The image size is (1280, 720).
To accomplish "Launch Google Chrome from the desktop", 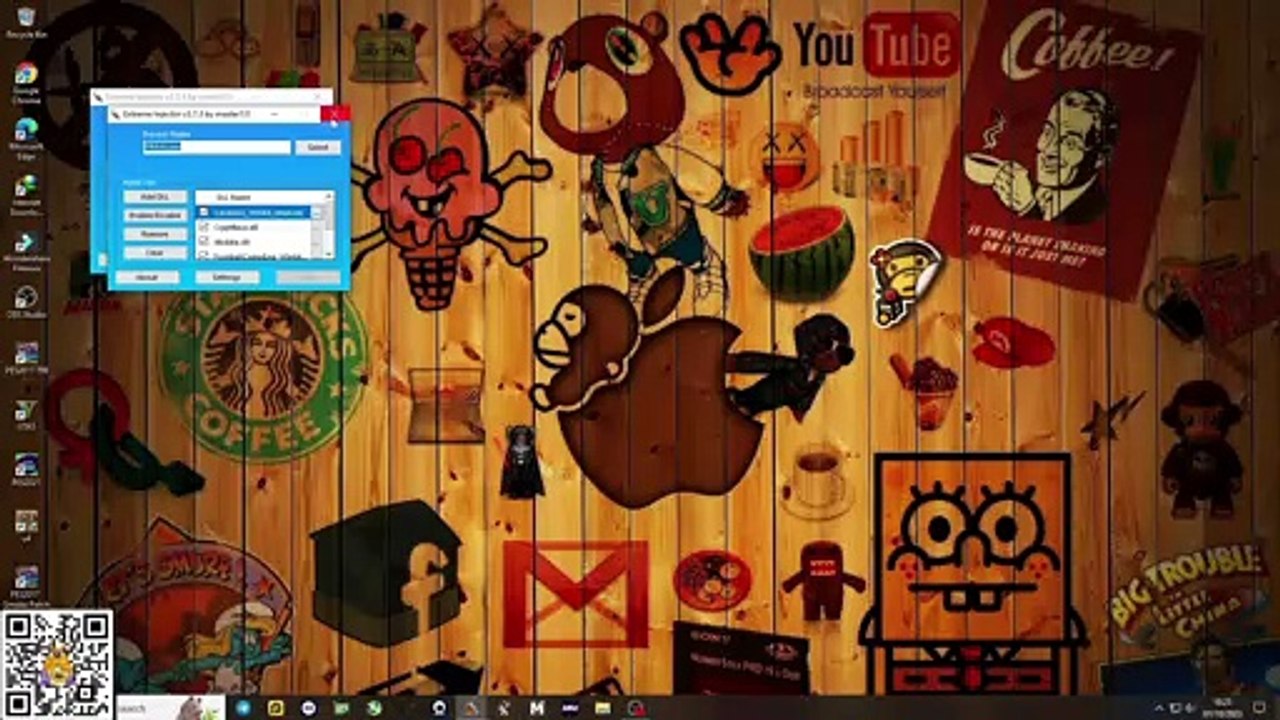I will pyautogui.click(x=25, y=82).
